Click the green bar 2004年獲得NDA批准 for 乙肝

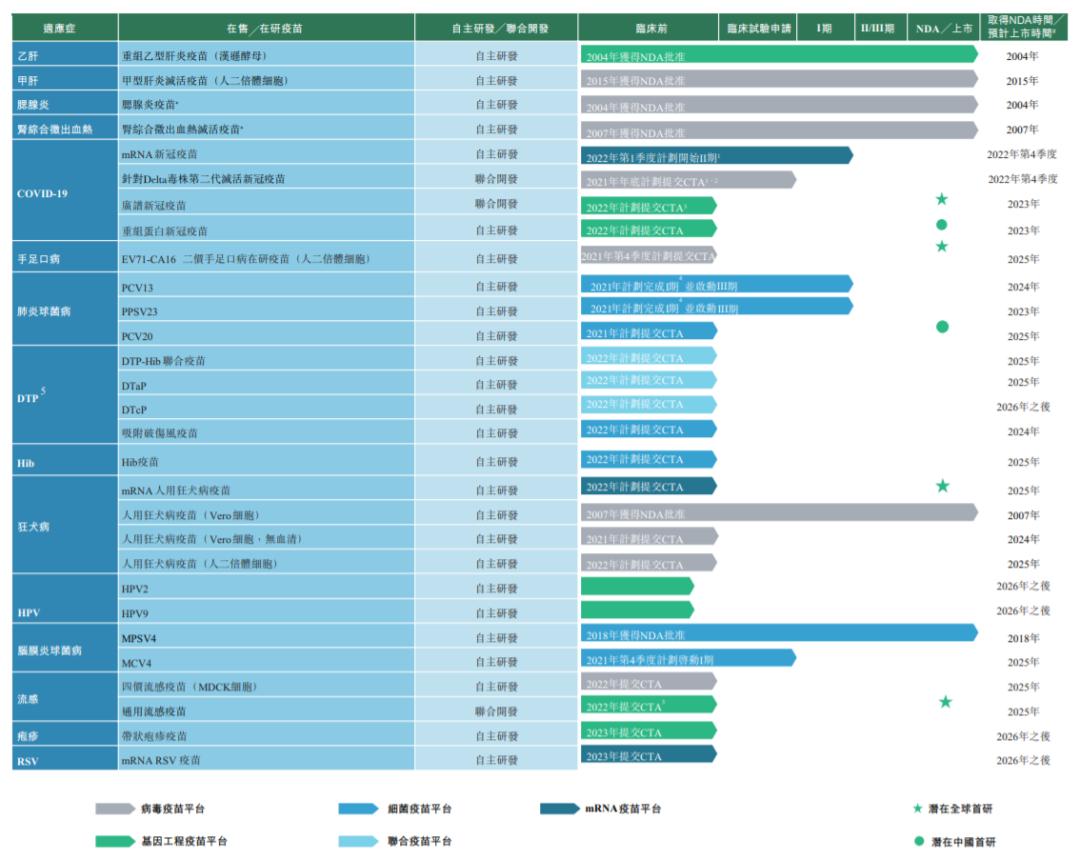(779, 54)
